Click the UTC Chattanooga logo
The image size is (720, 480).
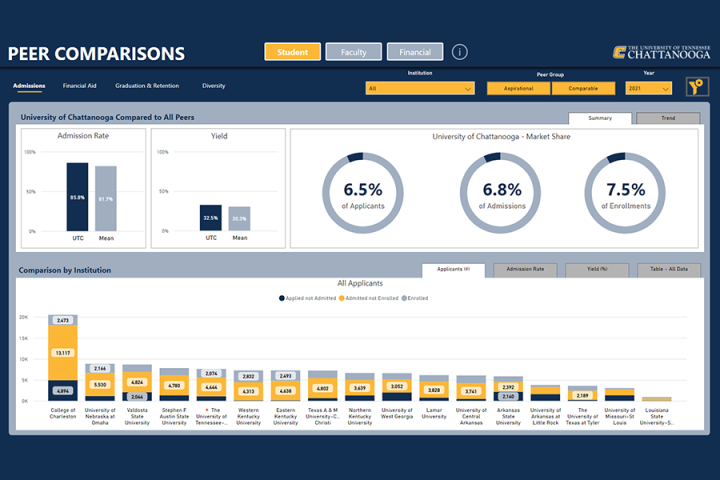pos(661,52)
